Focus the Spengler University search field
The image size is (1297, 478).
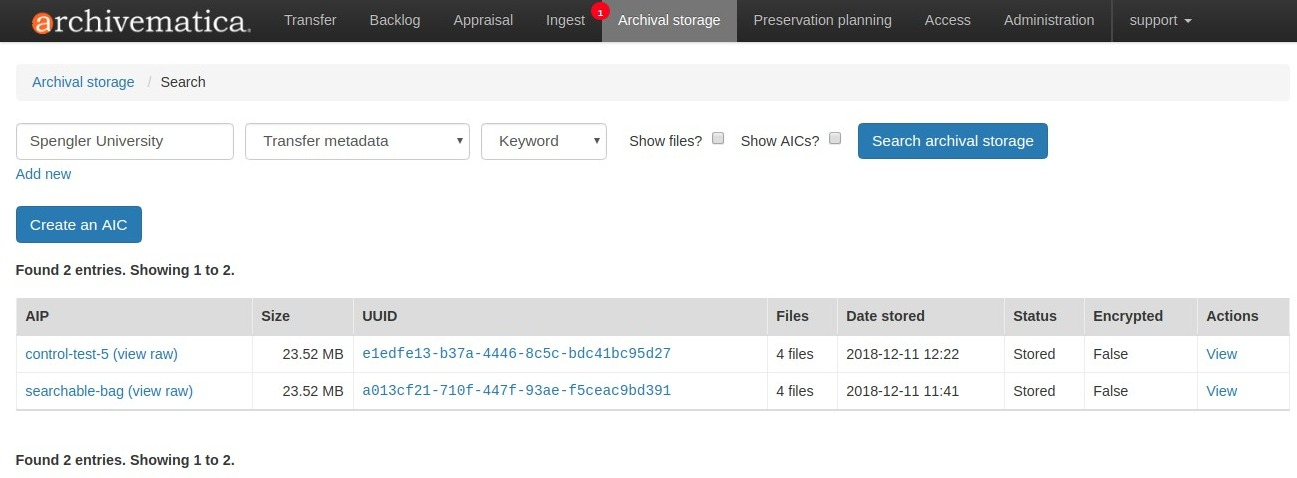click(x=125, y=141)
